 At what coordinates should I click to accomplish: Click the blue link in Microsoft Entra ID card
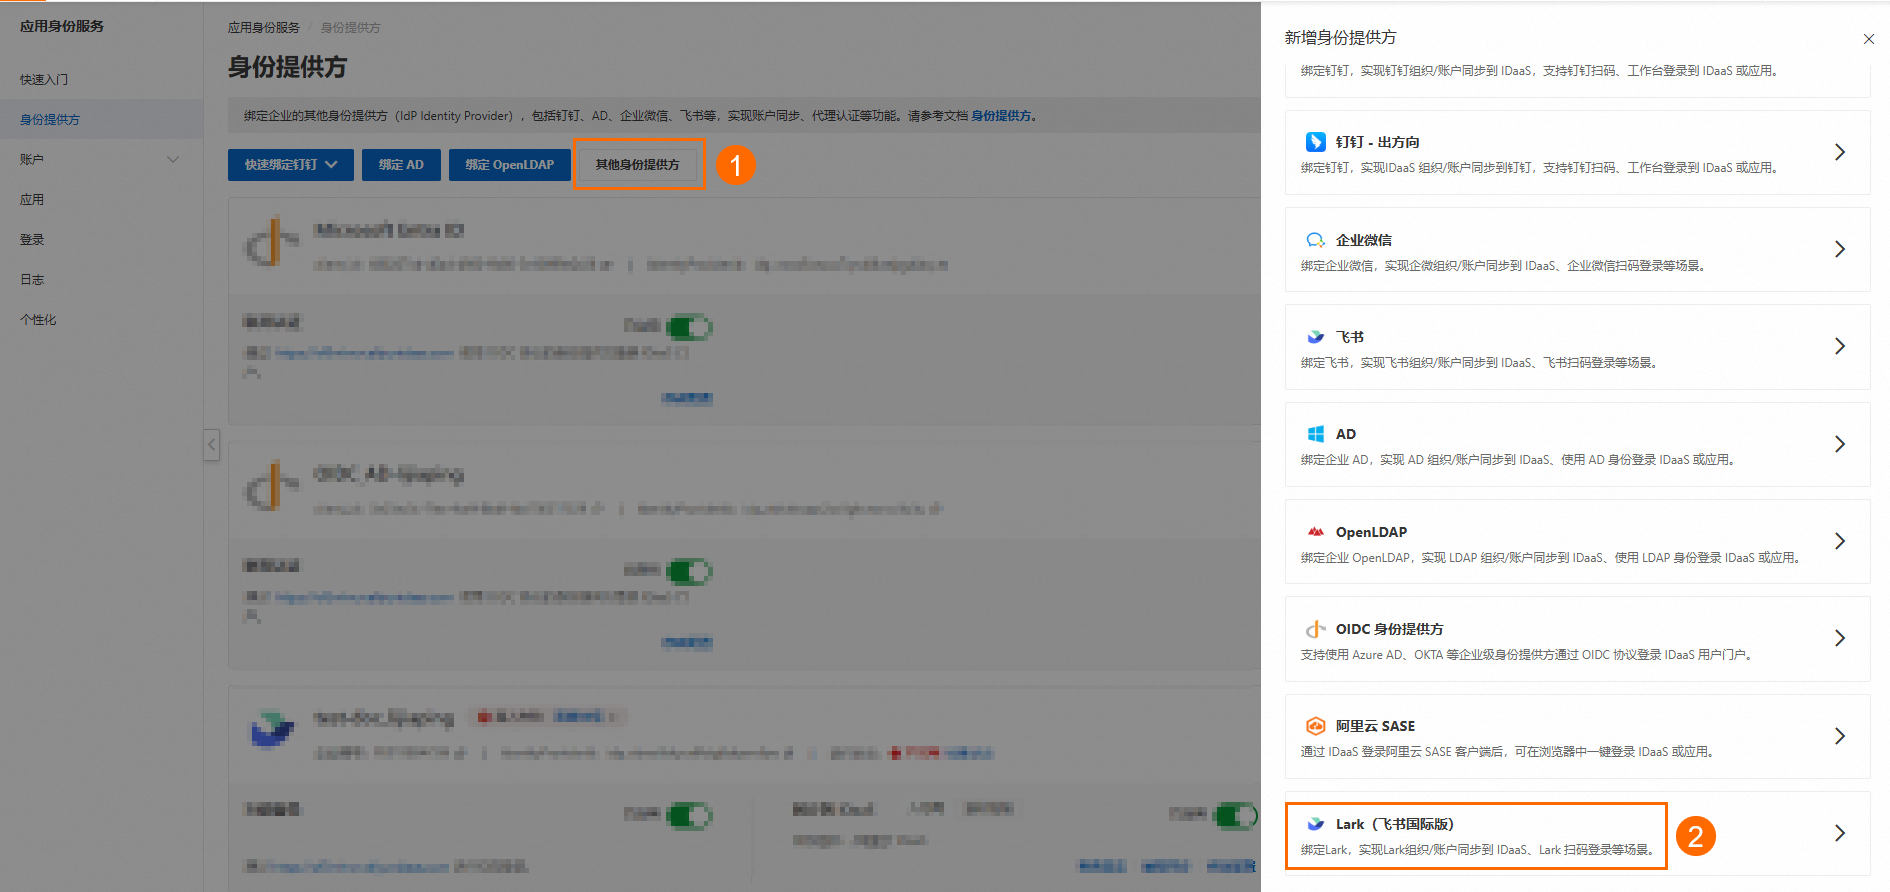364,353
